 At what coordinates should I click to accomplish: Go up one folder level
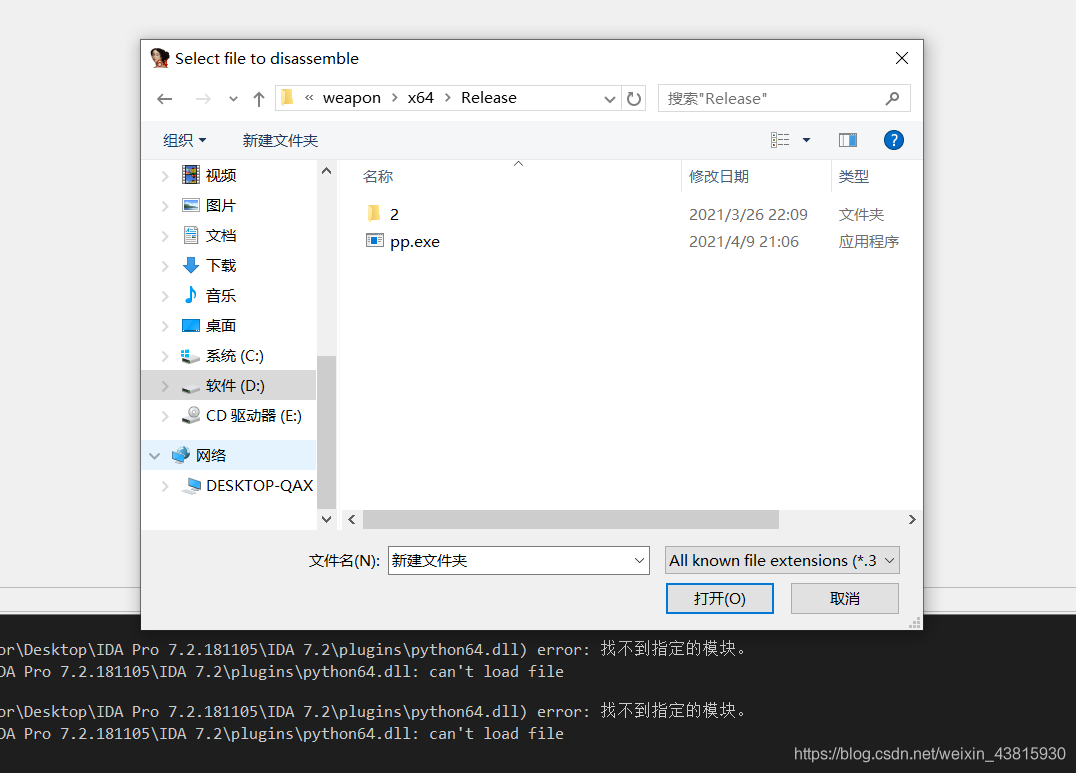(x=259, y=99)
